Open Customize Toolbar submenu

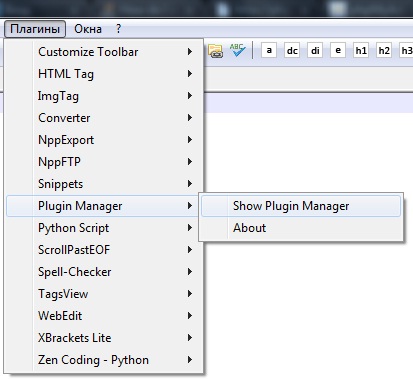pyautogui.click(x=104, y=52)
